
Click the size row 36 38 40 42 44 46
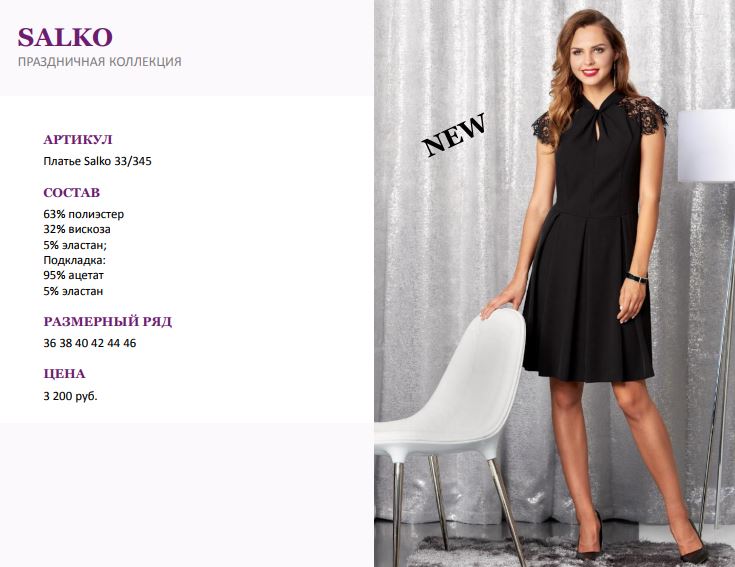coord(90,343)
